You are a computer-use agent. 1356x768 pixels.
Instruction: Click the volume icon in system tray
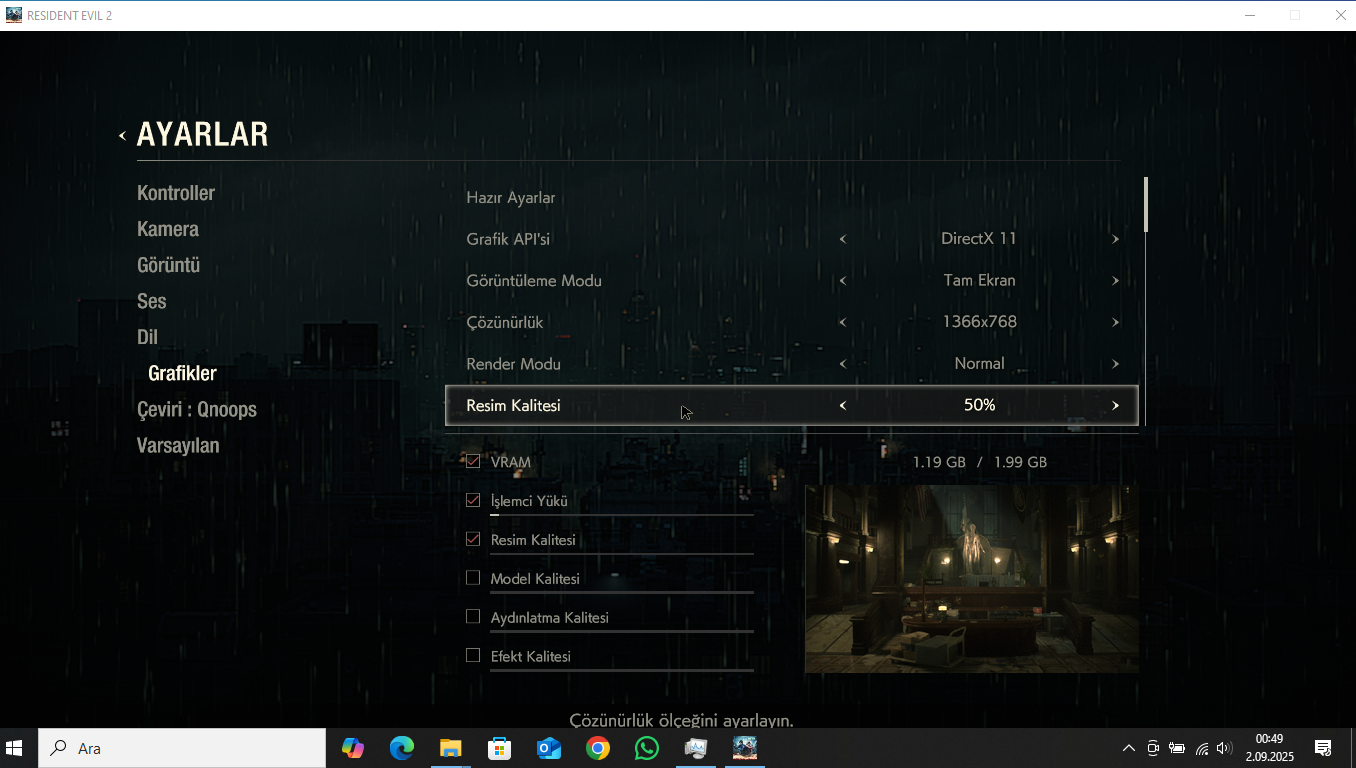1224,748
